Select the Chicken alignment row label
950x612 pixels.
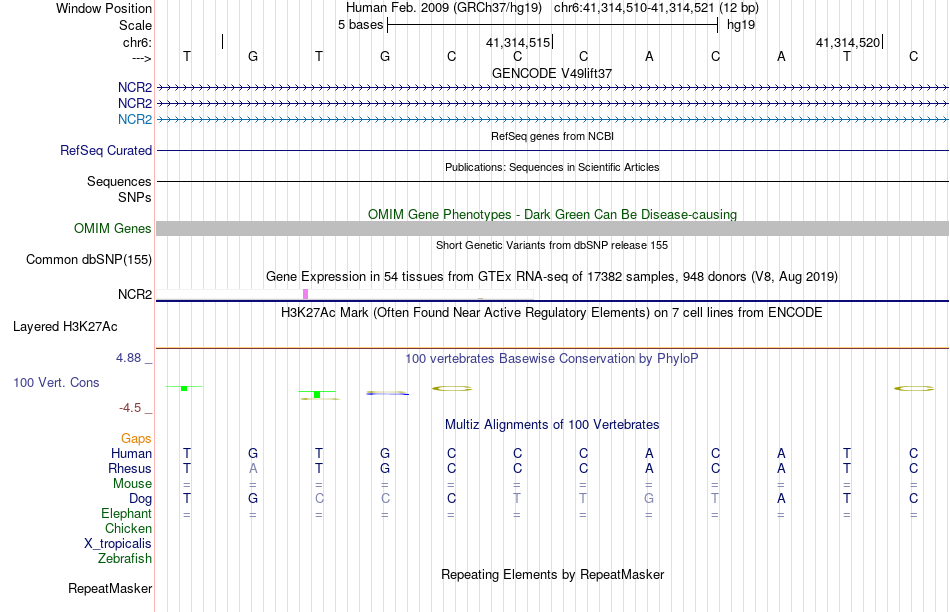coord(129,528)
